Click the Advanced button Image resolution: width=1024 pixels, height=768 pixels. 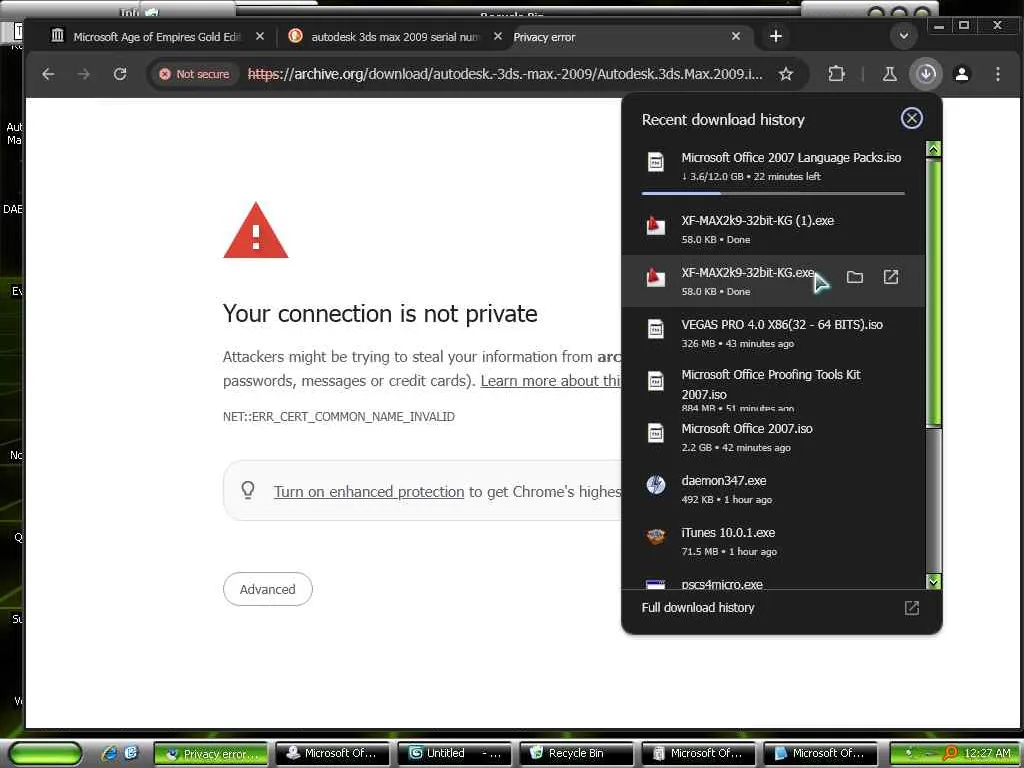pyautogui.click(x=267, y=589)
